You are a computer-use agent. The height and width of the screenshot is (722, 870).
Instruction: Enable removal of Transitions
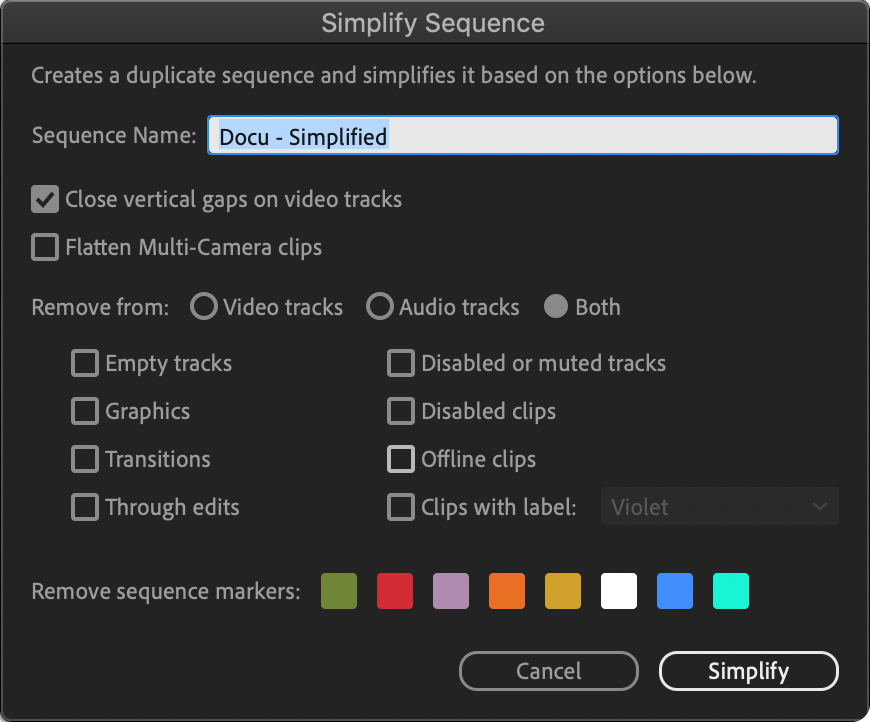85,459
